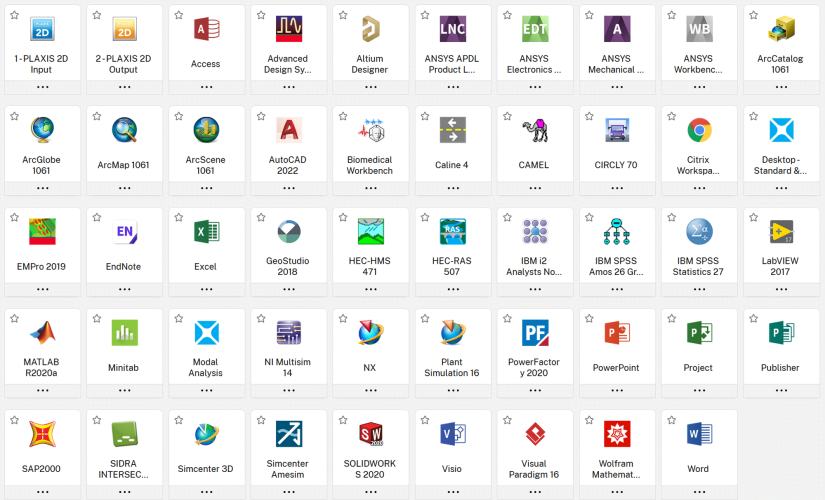825x500 pixels.
Task: Click the Visio label
Action: point(451,468)
